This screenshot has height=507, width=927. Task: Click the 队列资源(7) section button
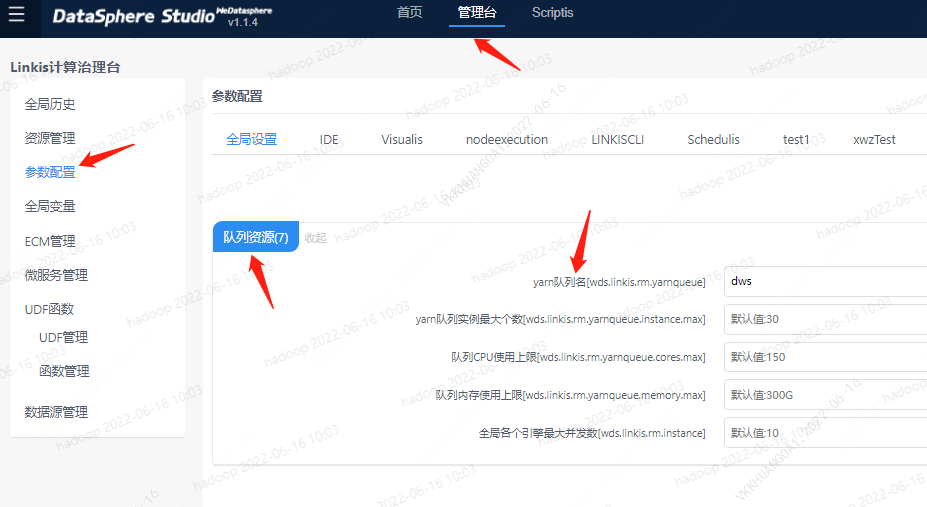tap(256, 237)
